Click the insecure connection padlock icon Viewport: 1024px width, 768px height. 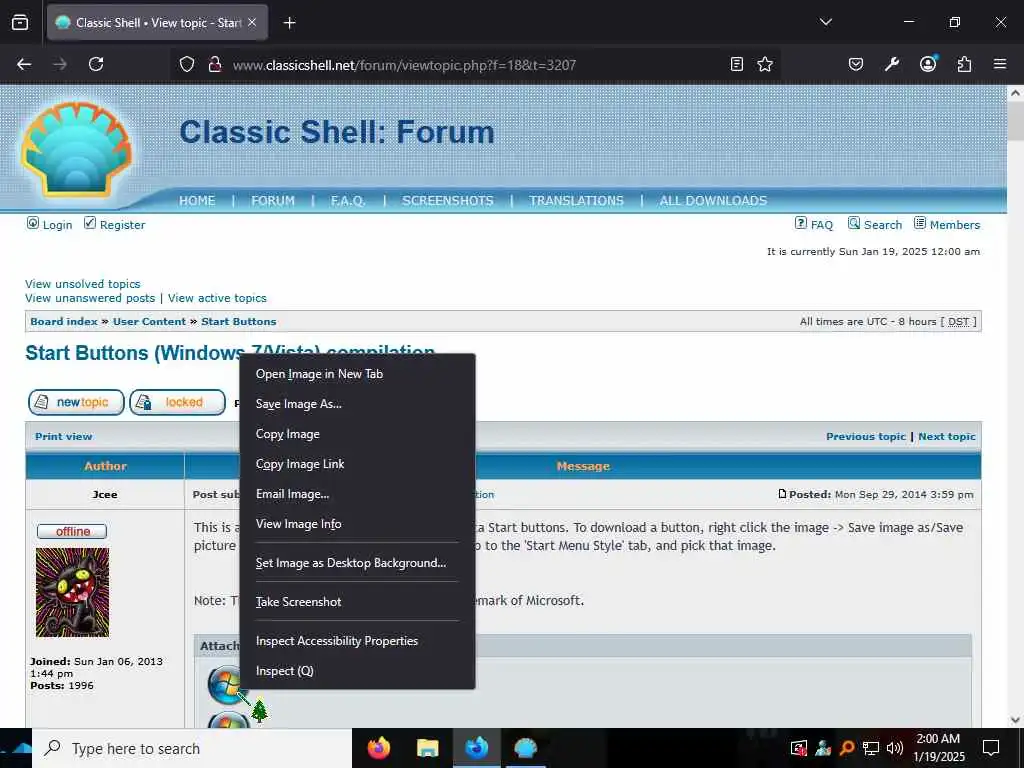(x=214, y=64)
